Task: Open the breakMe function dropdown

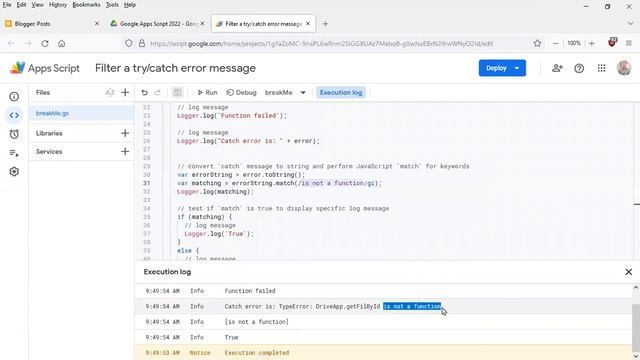Action: click(x=285, y=93)
